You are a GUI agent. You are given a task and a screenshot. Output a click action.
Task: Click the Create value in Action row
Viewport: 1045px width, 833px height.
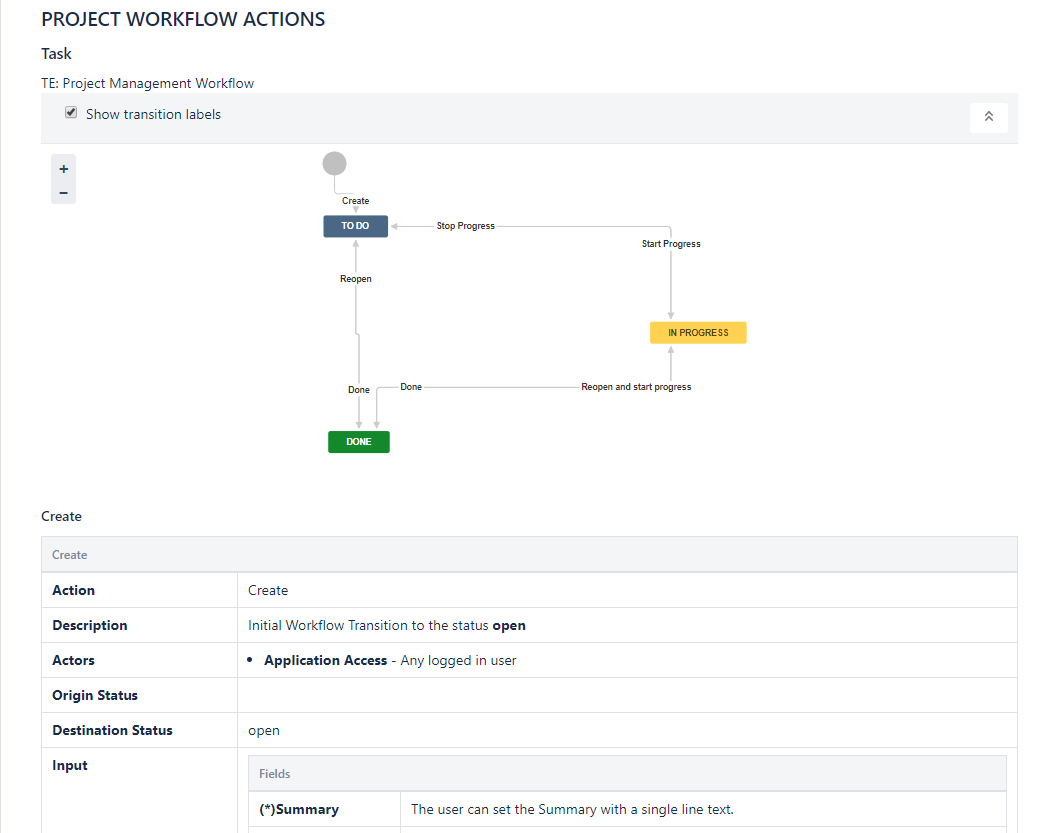click(268, 590)
